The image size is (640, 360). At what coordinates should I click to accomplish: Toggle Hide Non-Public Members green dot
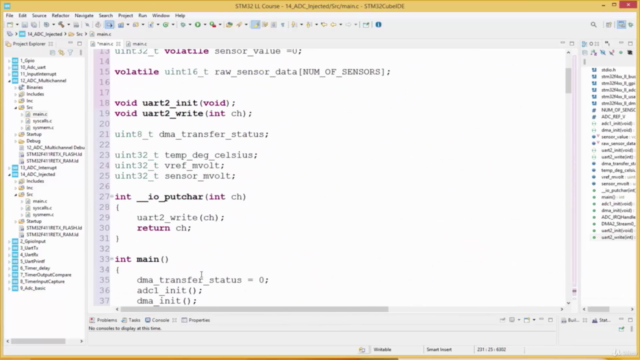click(621, 53)
